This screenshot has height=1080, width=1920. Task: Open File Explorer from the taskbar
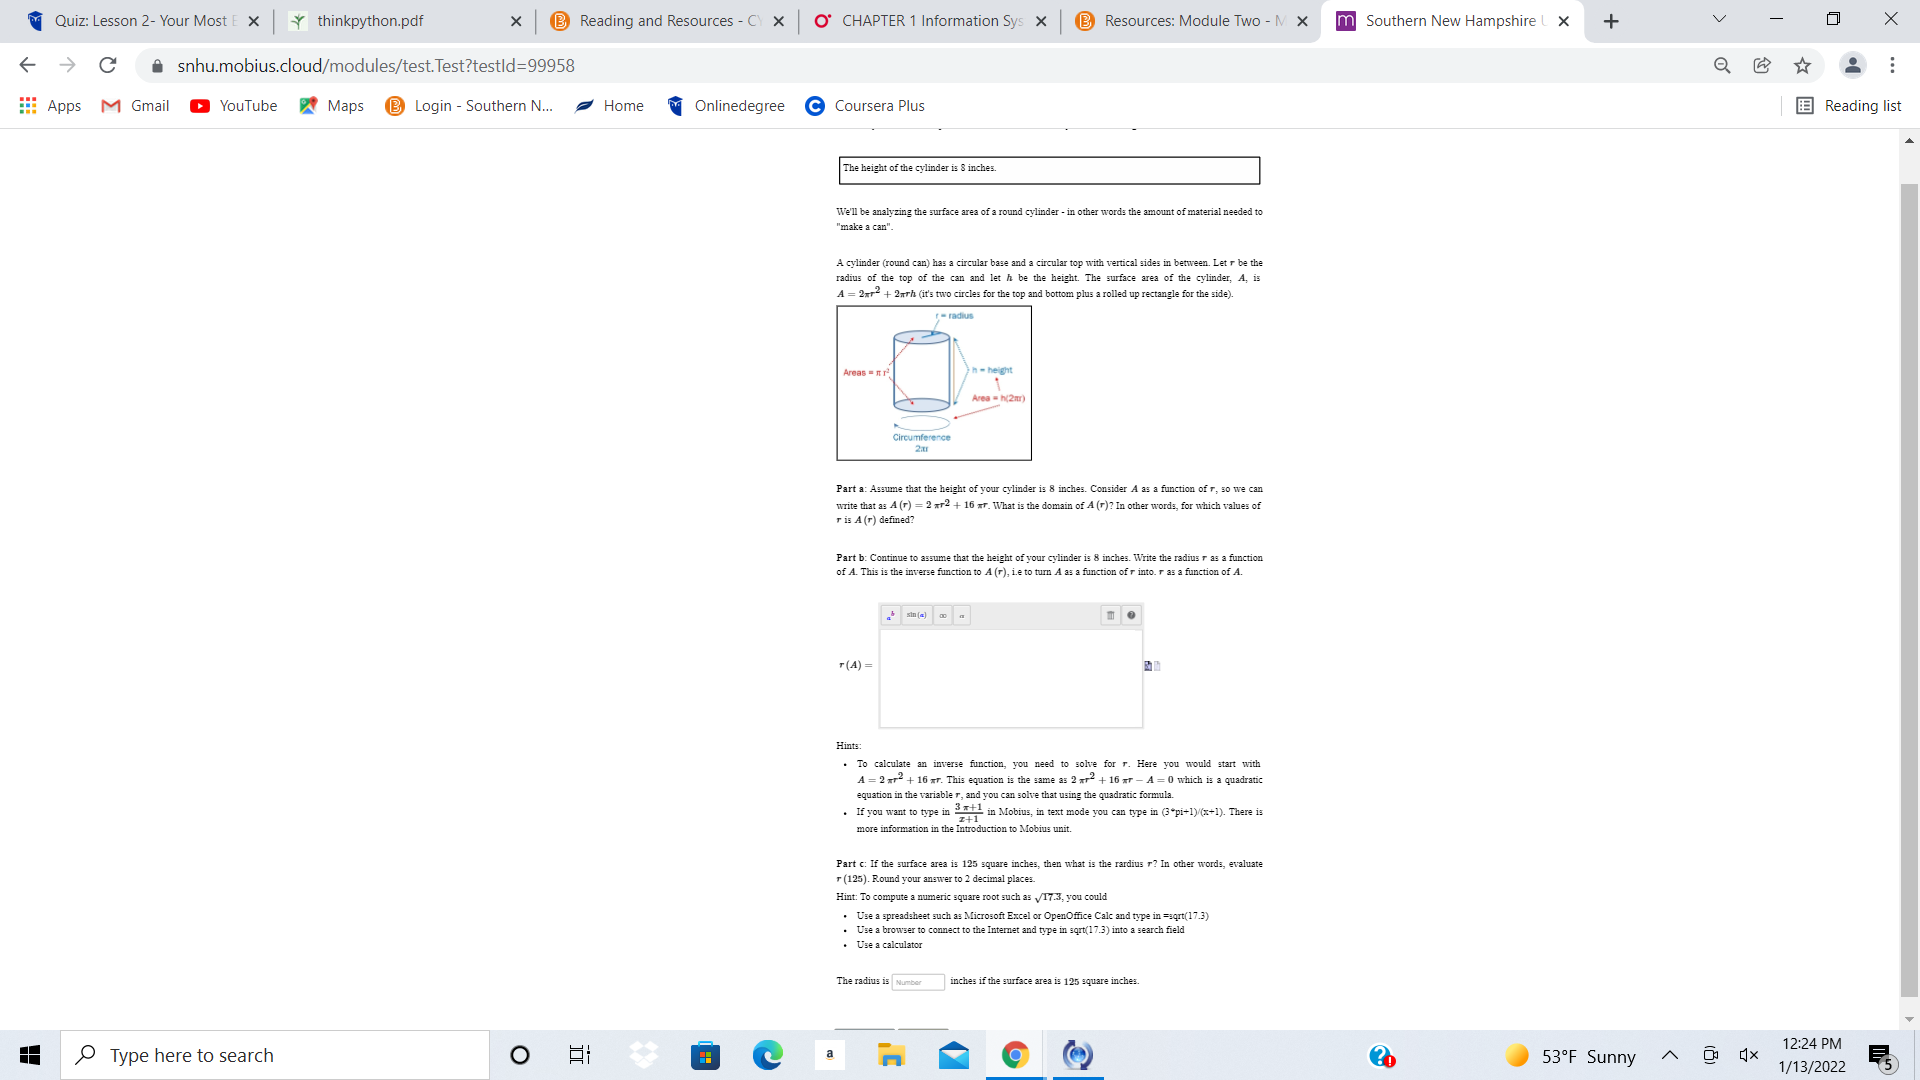pos(891,1055)
